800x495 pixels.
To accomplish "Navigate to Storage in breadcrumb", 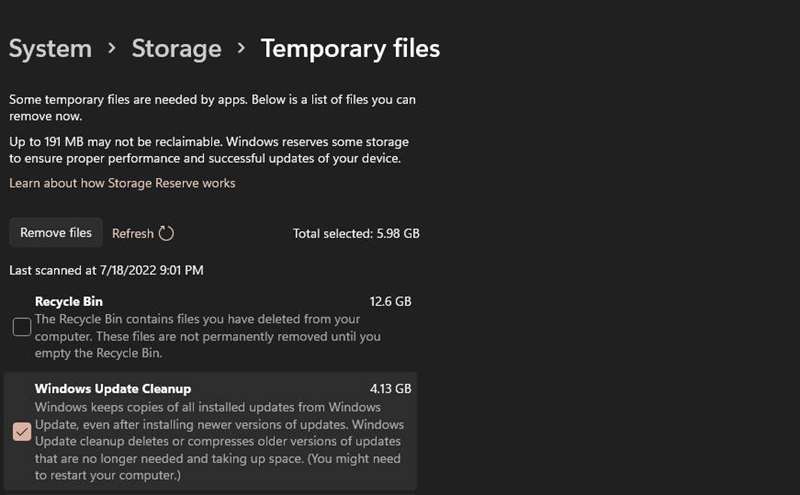I will tap(177, 49).
